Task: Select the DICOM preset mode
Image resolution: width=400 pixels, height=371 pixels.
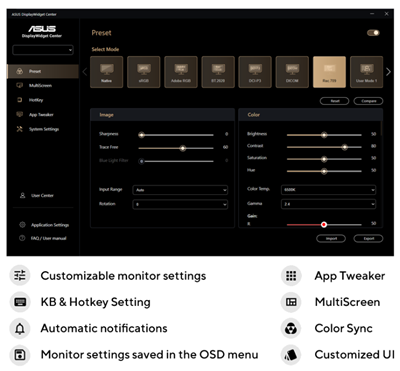Action: 292,72
